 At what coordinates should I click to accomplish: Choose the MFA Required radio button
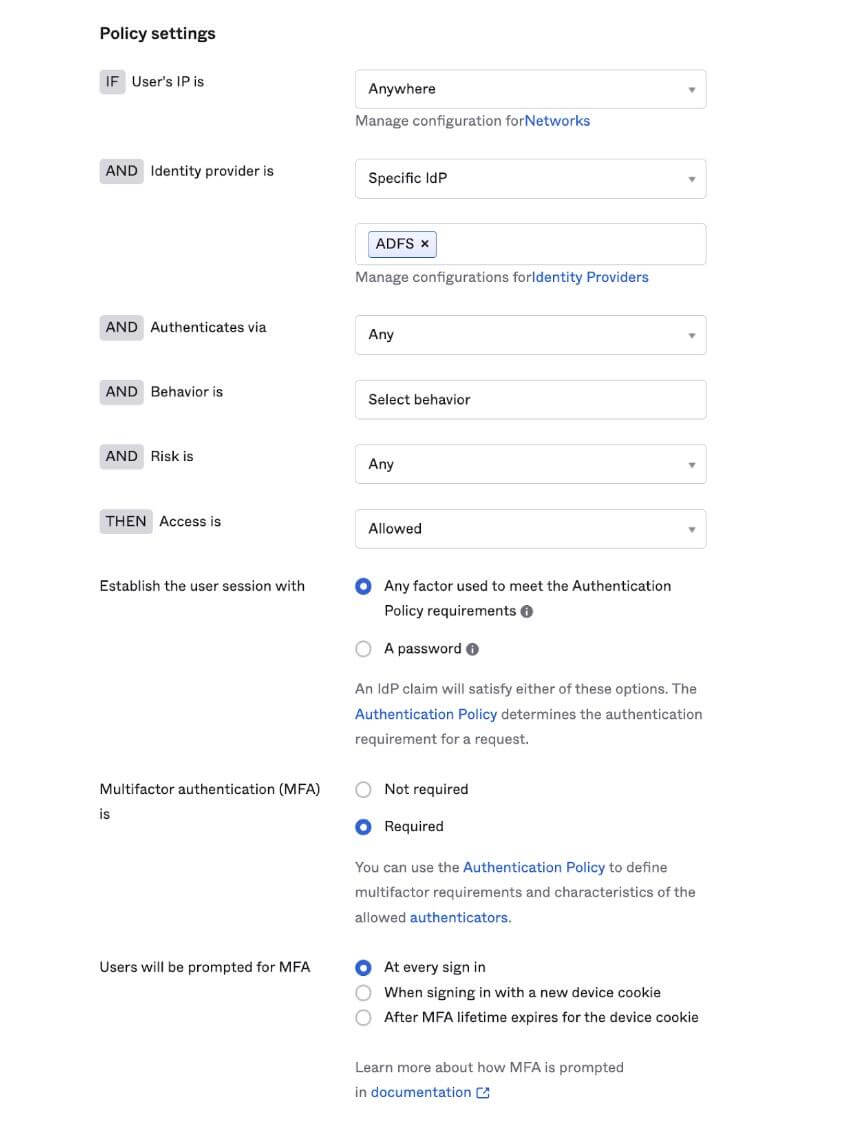[x=364, y=826]
